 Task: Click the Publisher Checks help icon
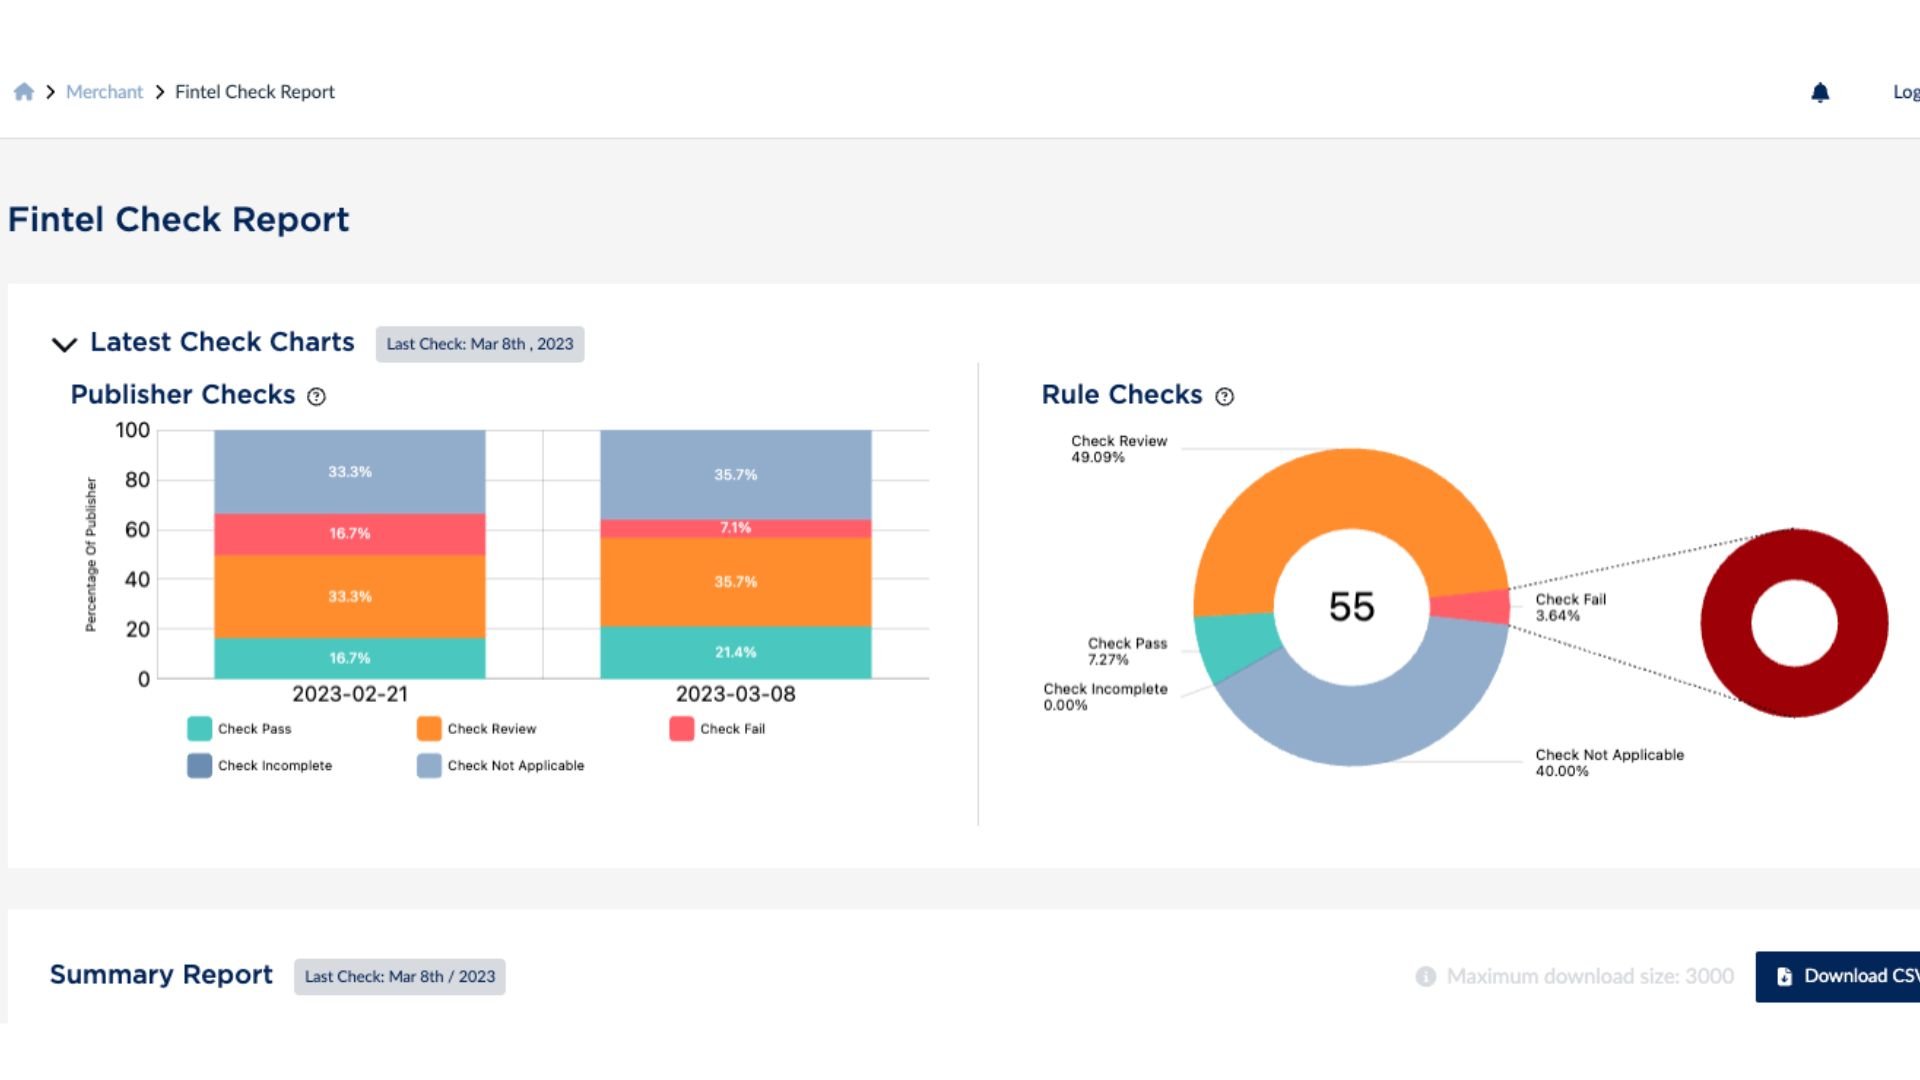(x=316, y=397)
